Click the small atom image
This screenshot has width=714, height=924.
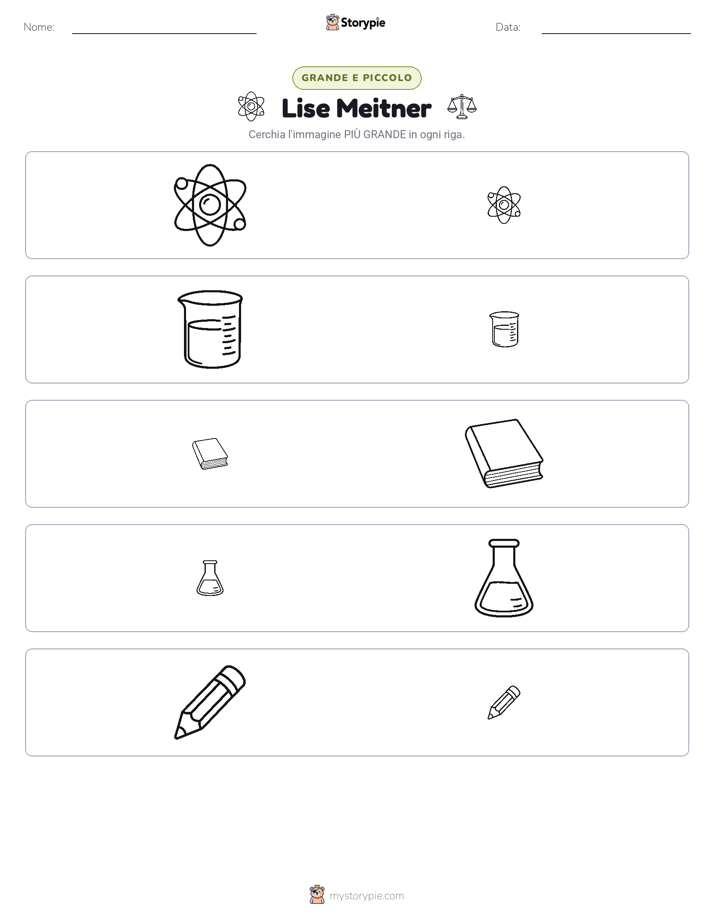click(x=504, y=205)
